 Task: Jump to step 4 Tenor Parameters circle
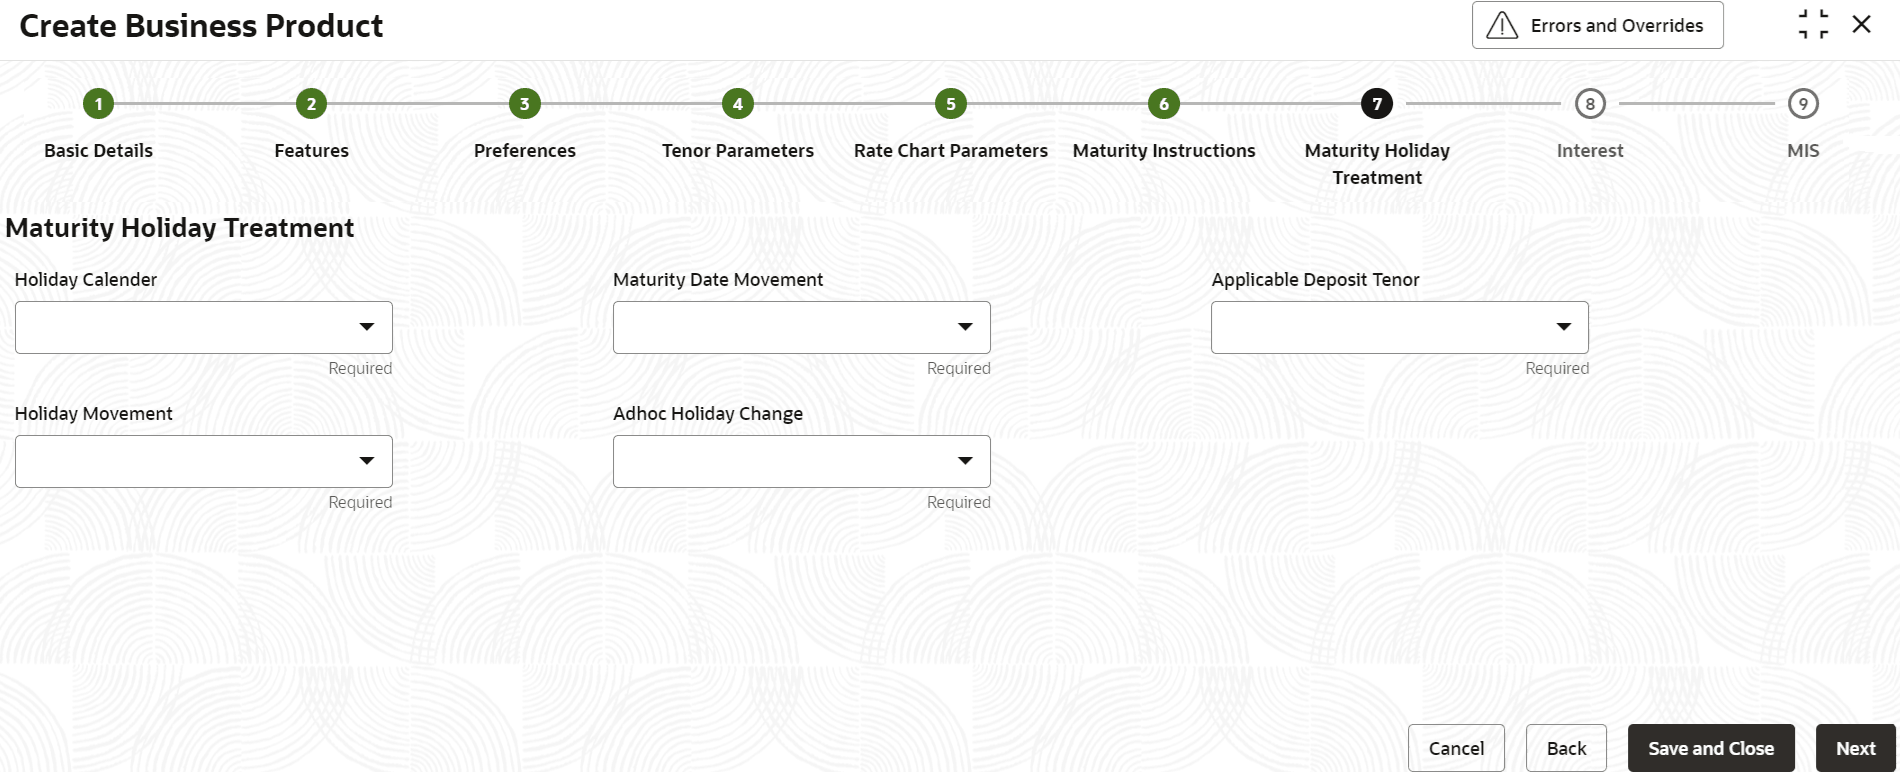click(737, 103)
